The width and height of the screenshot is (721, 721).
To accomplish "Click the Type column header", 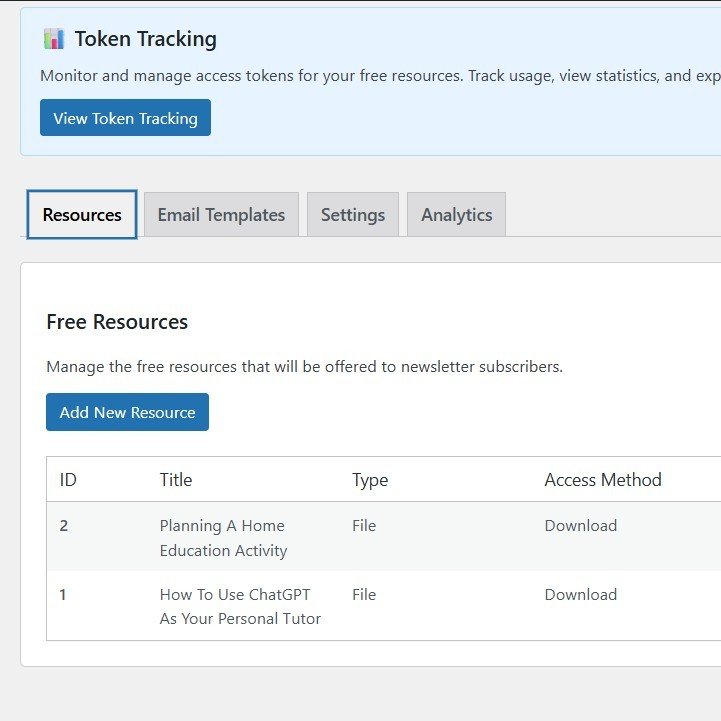I will click(x=370, y=480).
